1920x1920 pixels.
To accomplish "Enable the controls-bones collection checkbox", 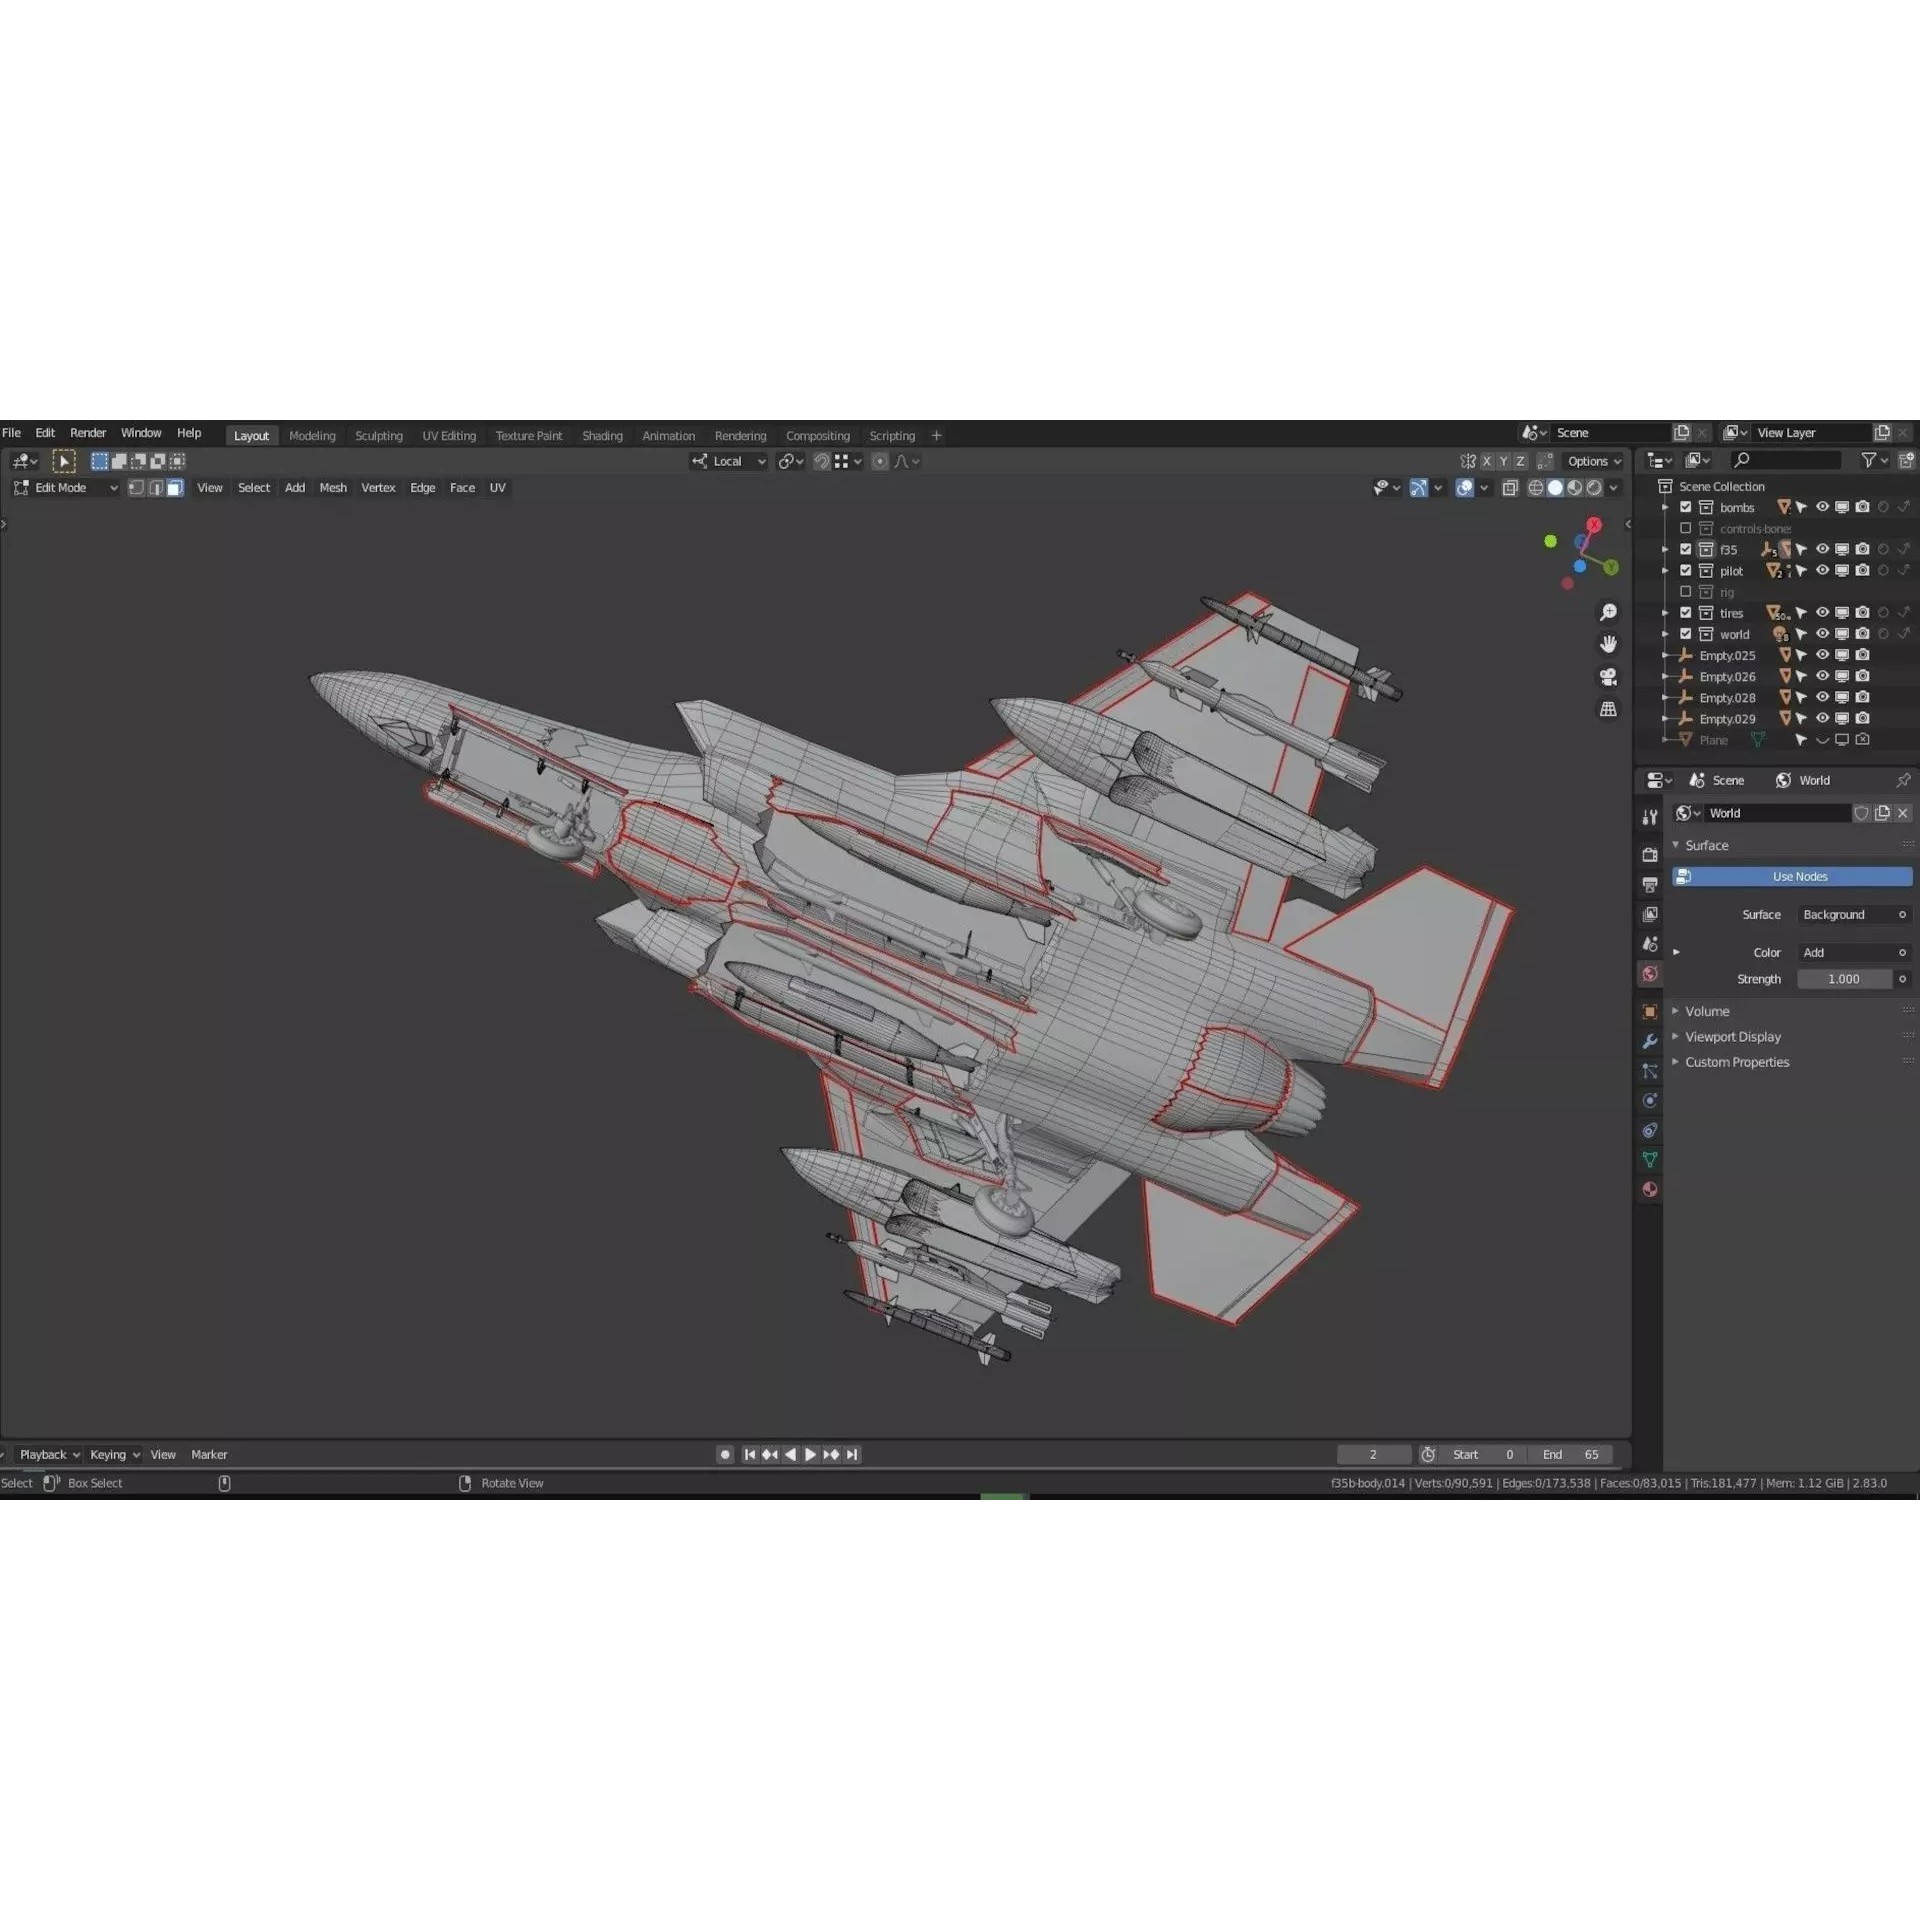I will [1685, 528].
